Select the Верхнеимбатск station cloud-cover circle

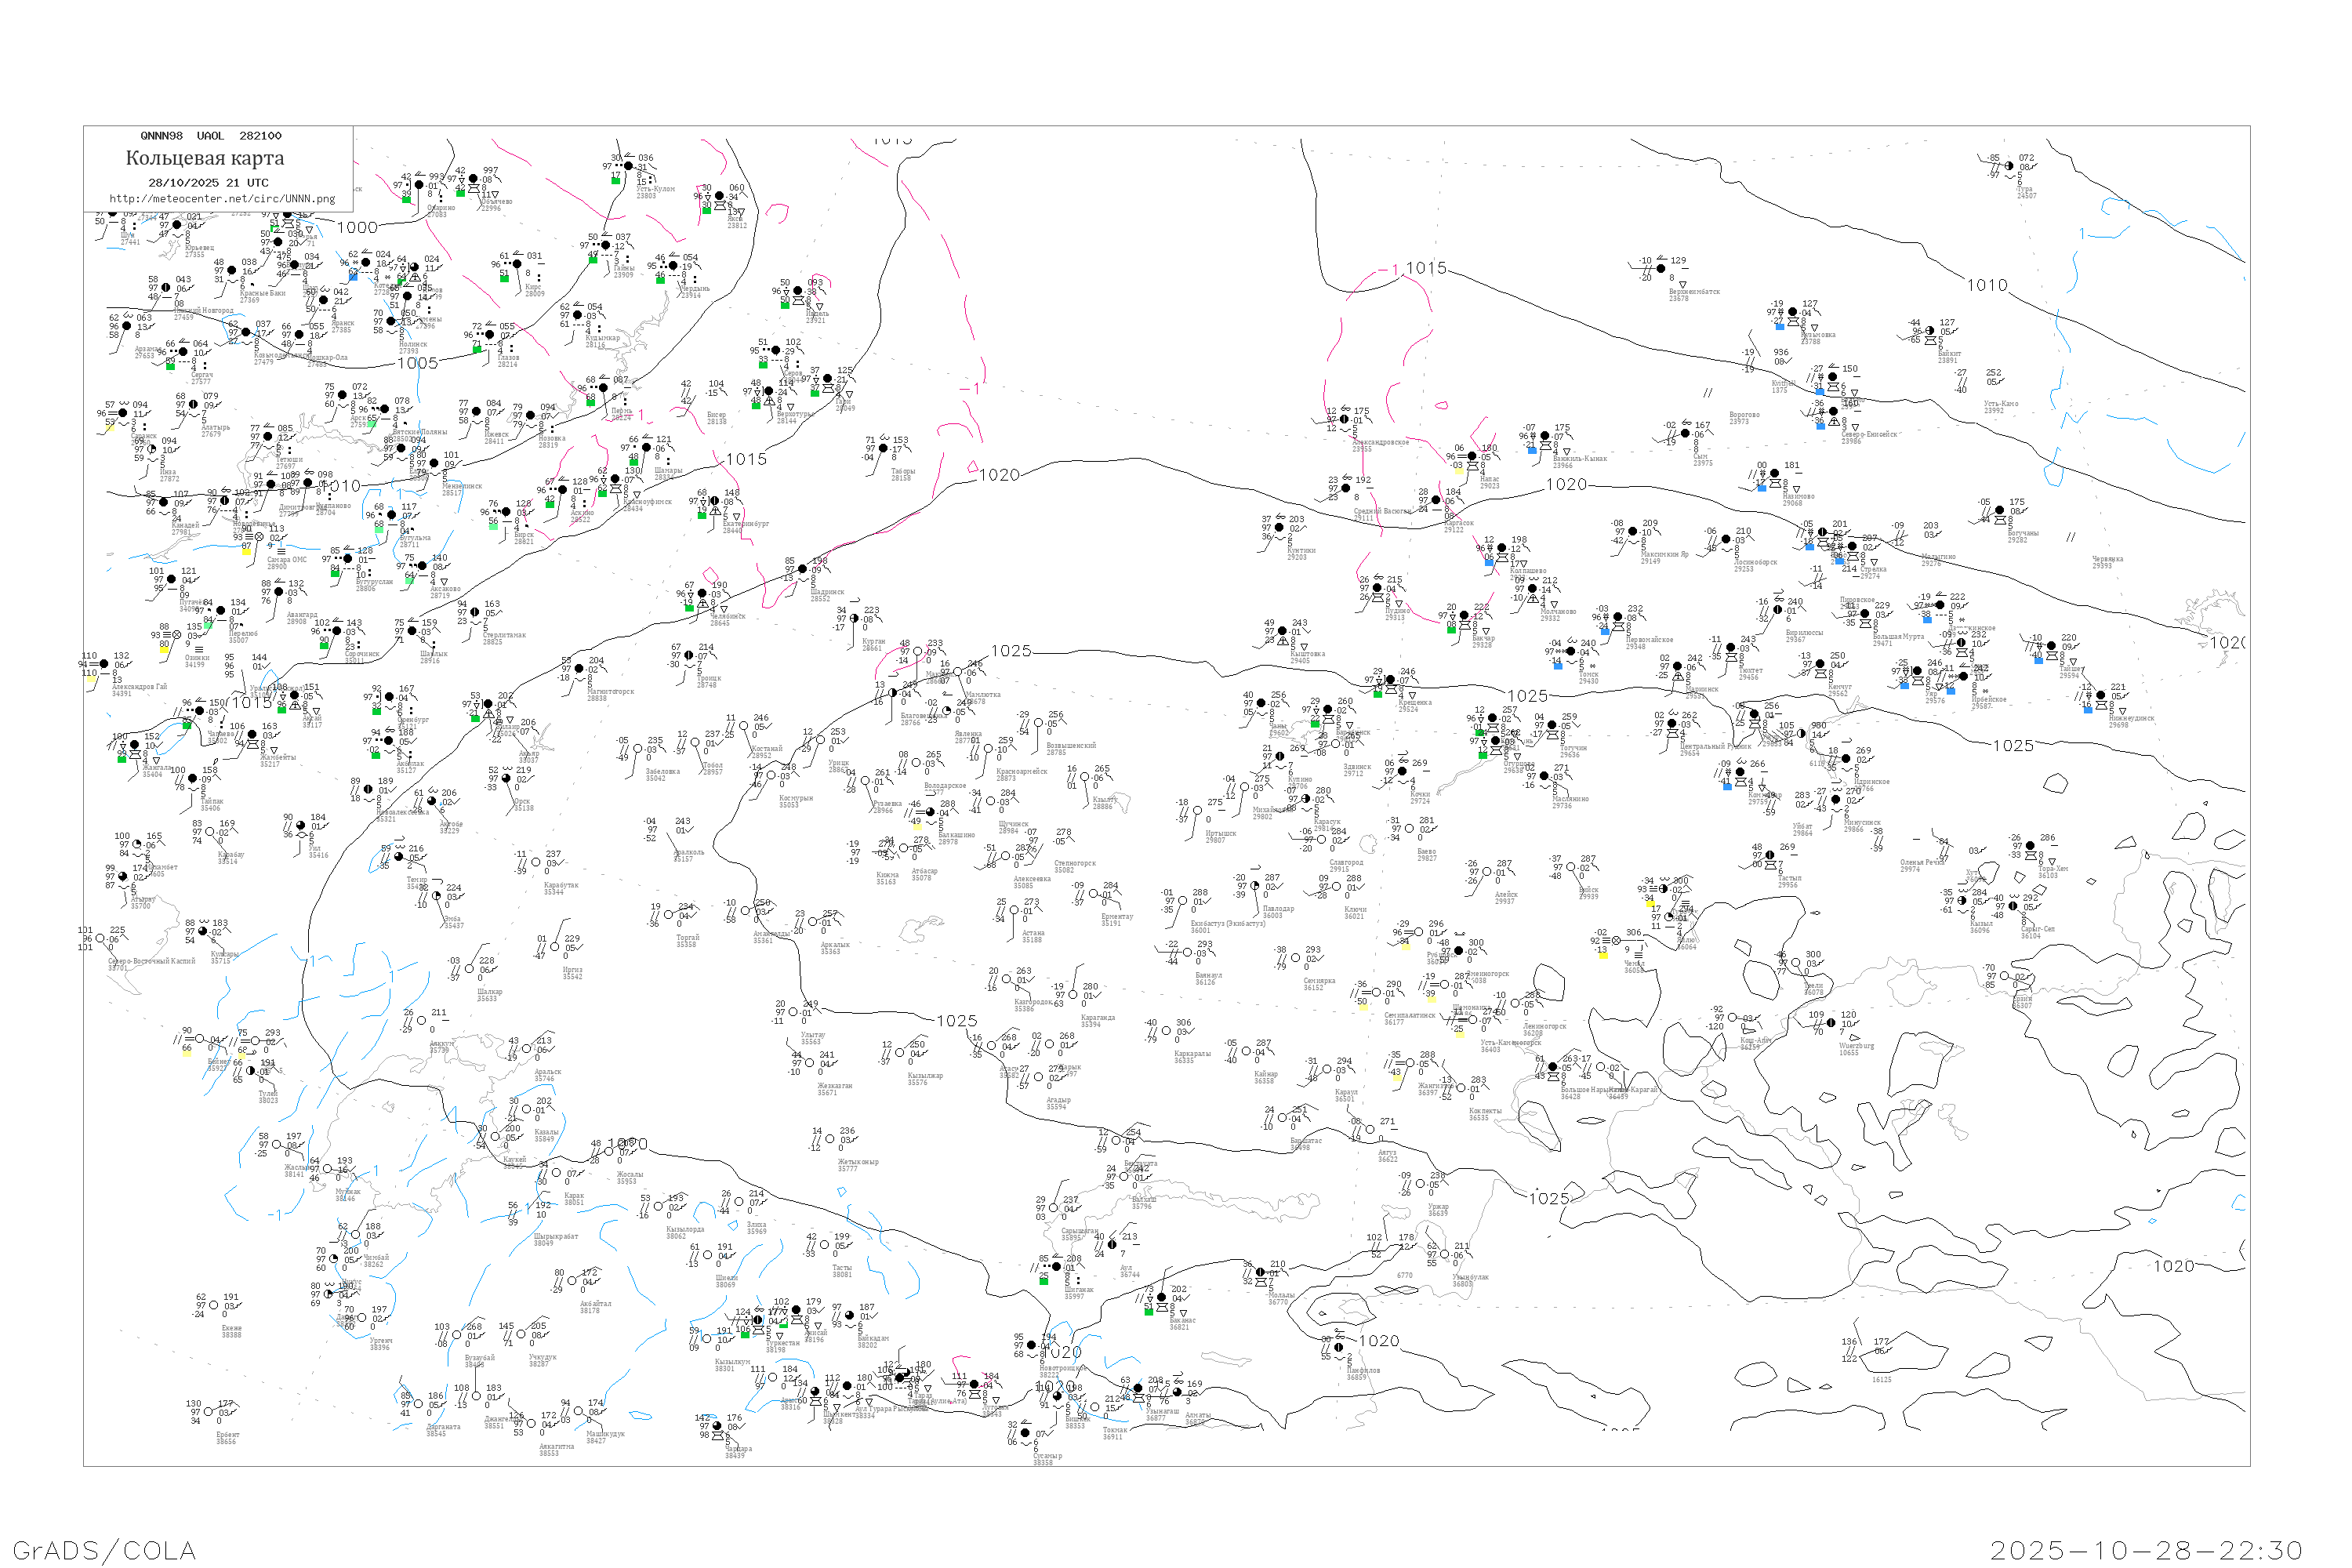tap(1661, 269)
